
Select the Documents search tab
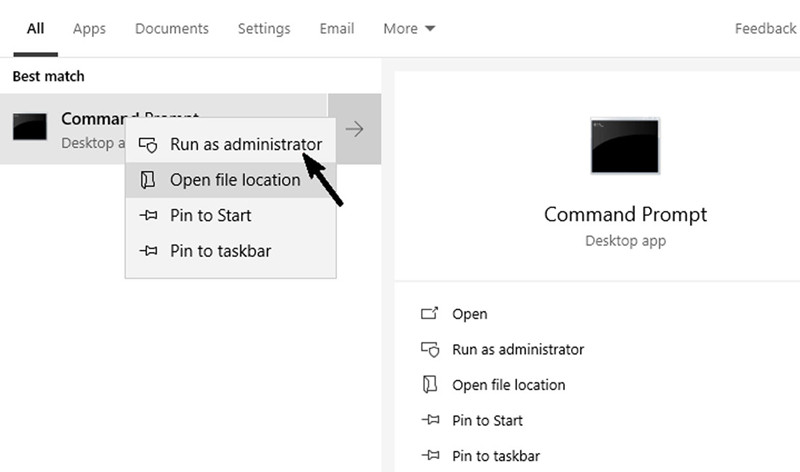[172, 29]
